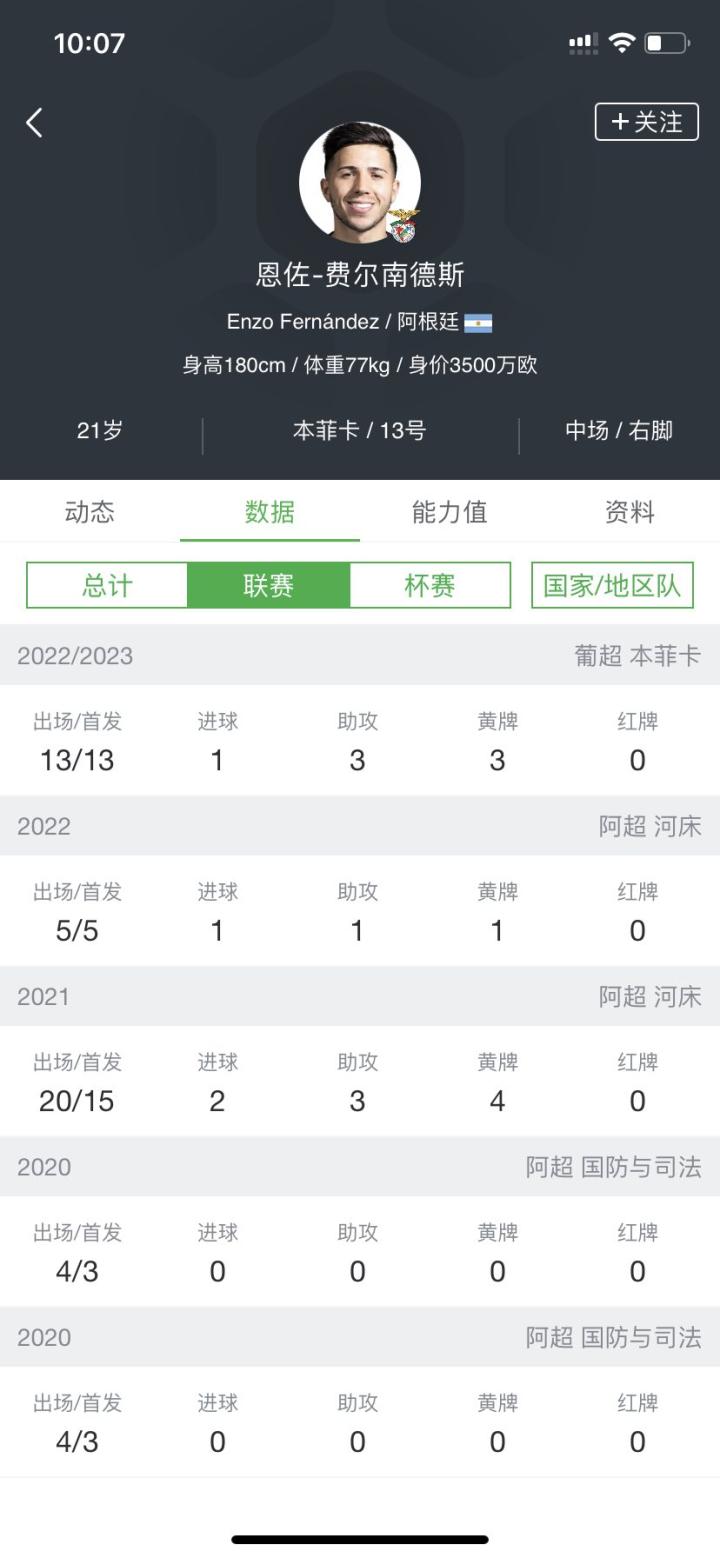Tap the 本菲卡 / 13号 club info
Image resolution: width=720 pixels, height=1558 pixels.
point(359,431)
